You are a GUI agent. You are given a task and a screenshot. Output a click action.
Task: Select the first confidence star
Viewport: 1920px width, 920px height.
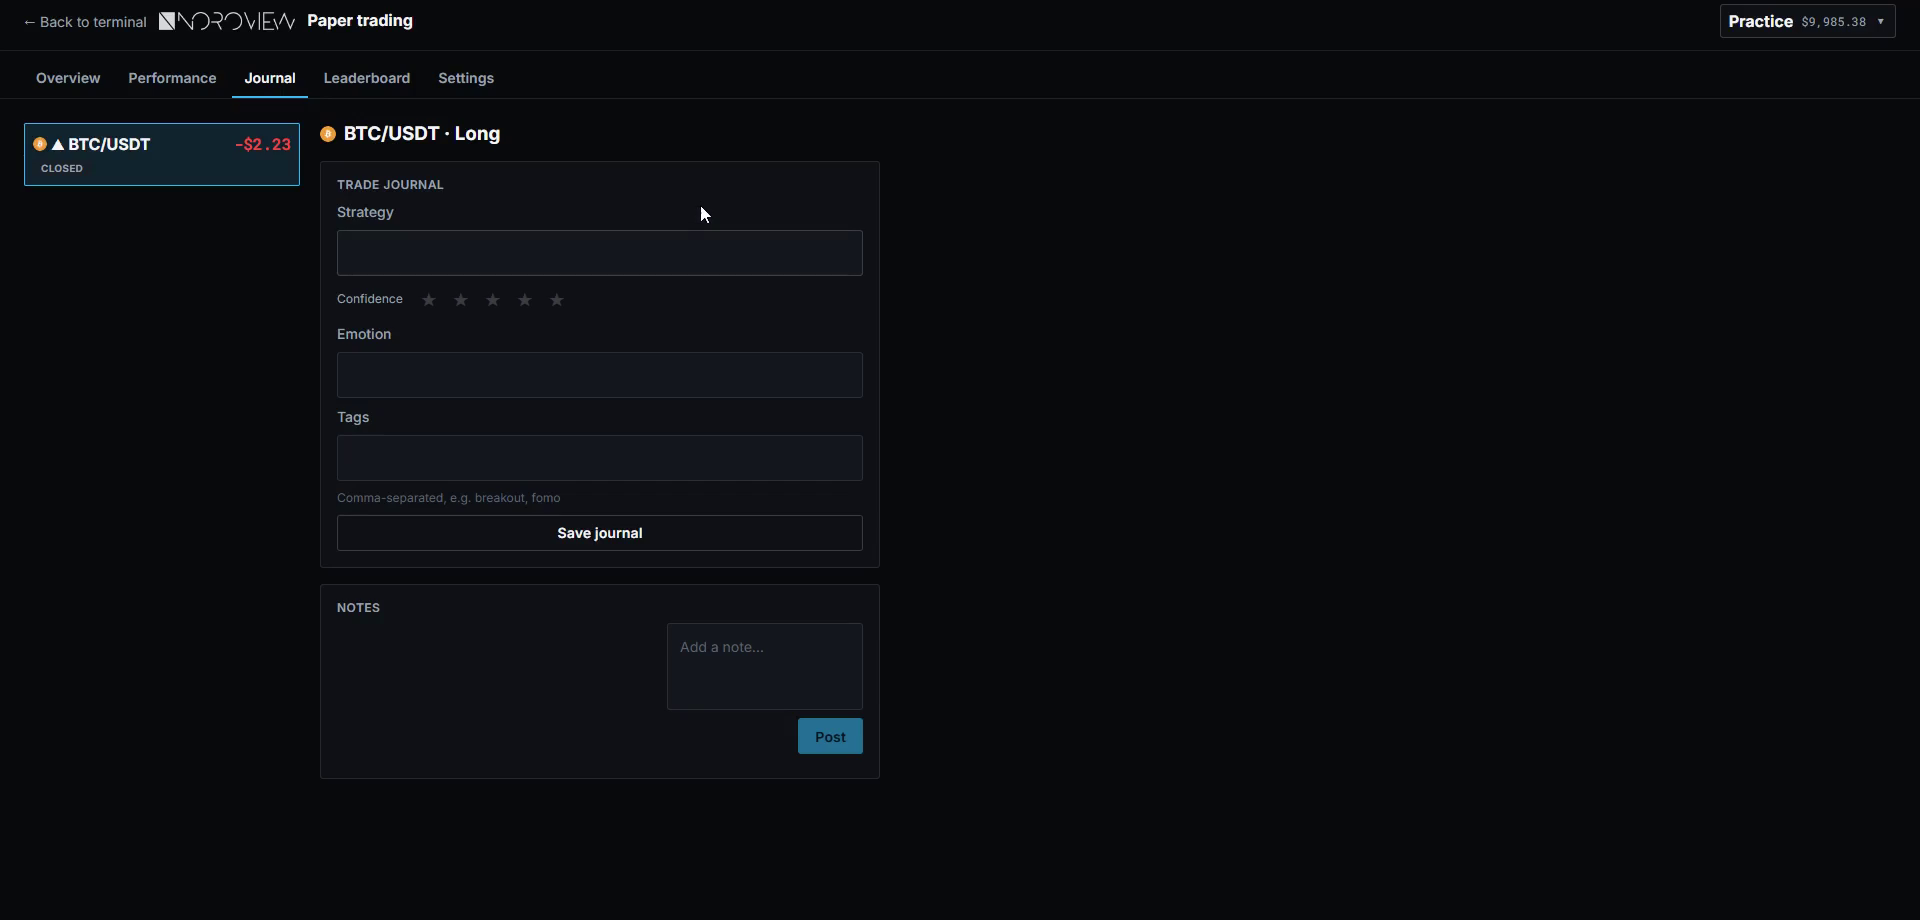point(429,300)
